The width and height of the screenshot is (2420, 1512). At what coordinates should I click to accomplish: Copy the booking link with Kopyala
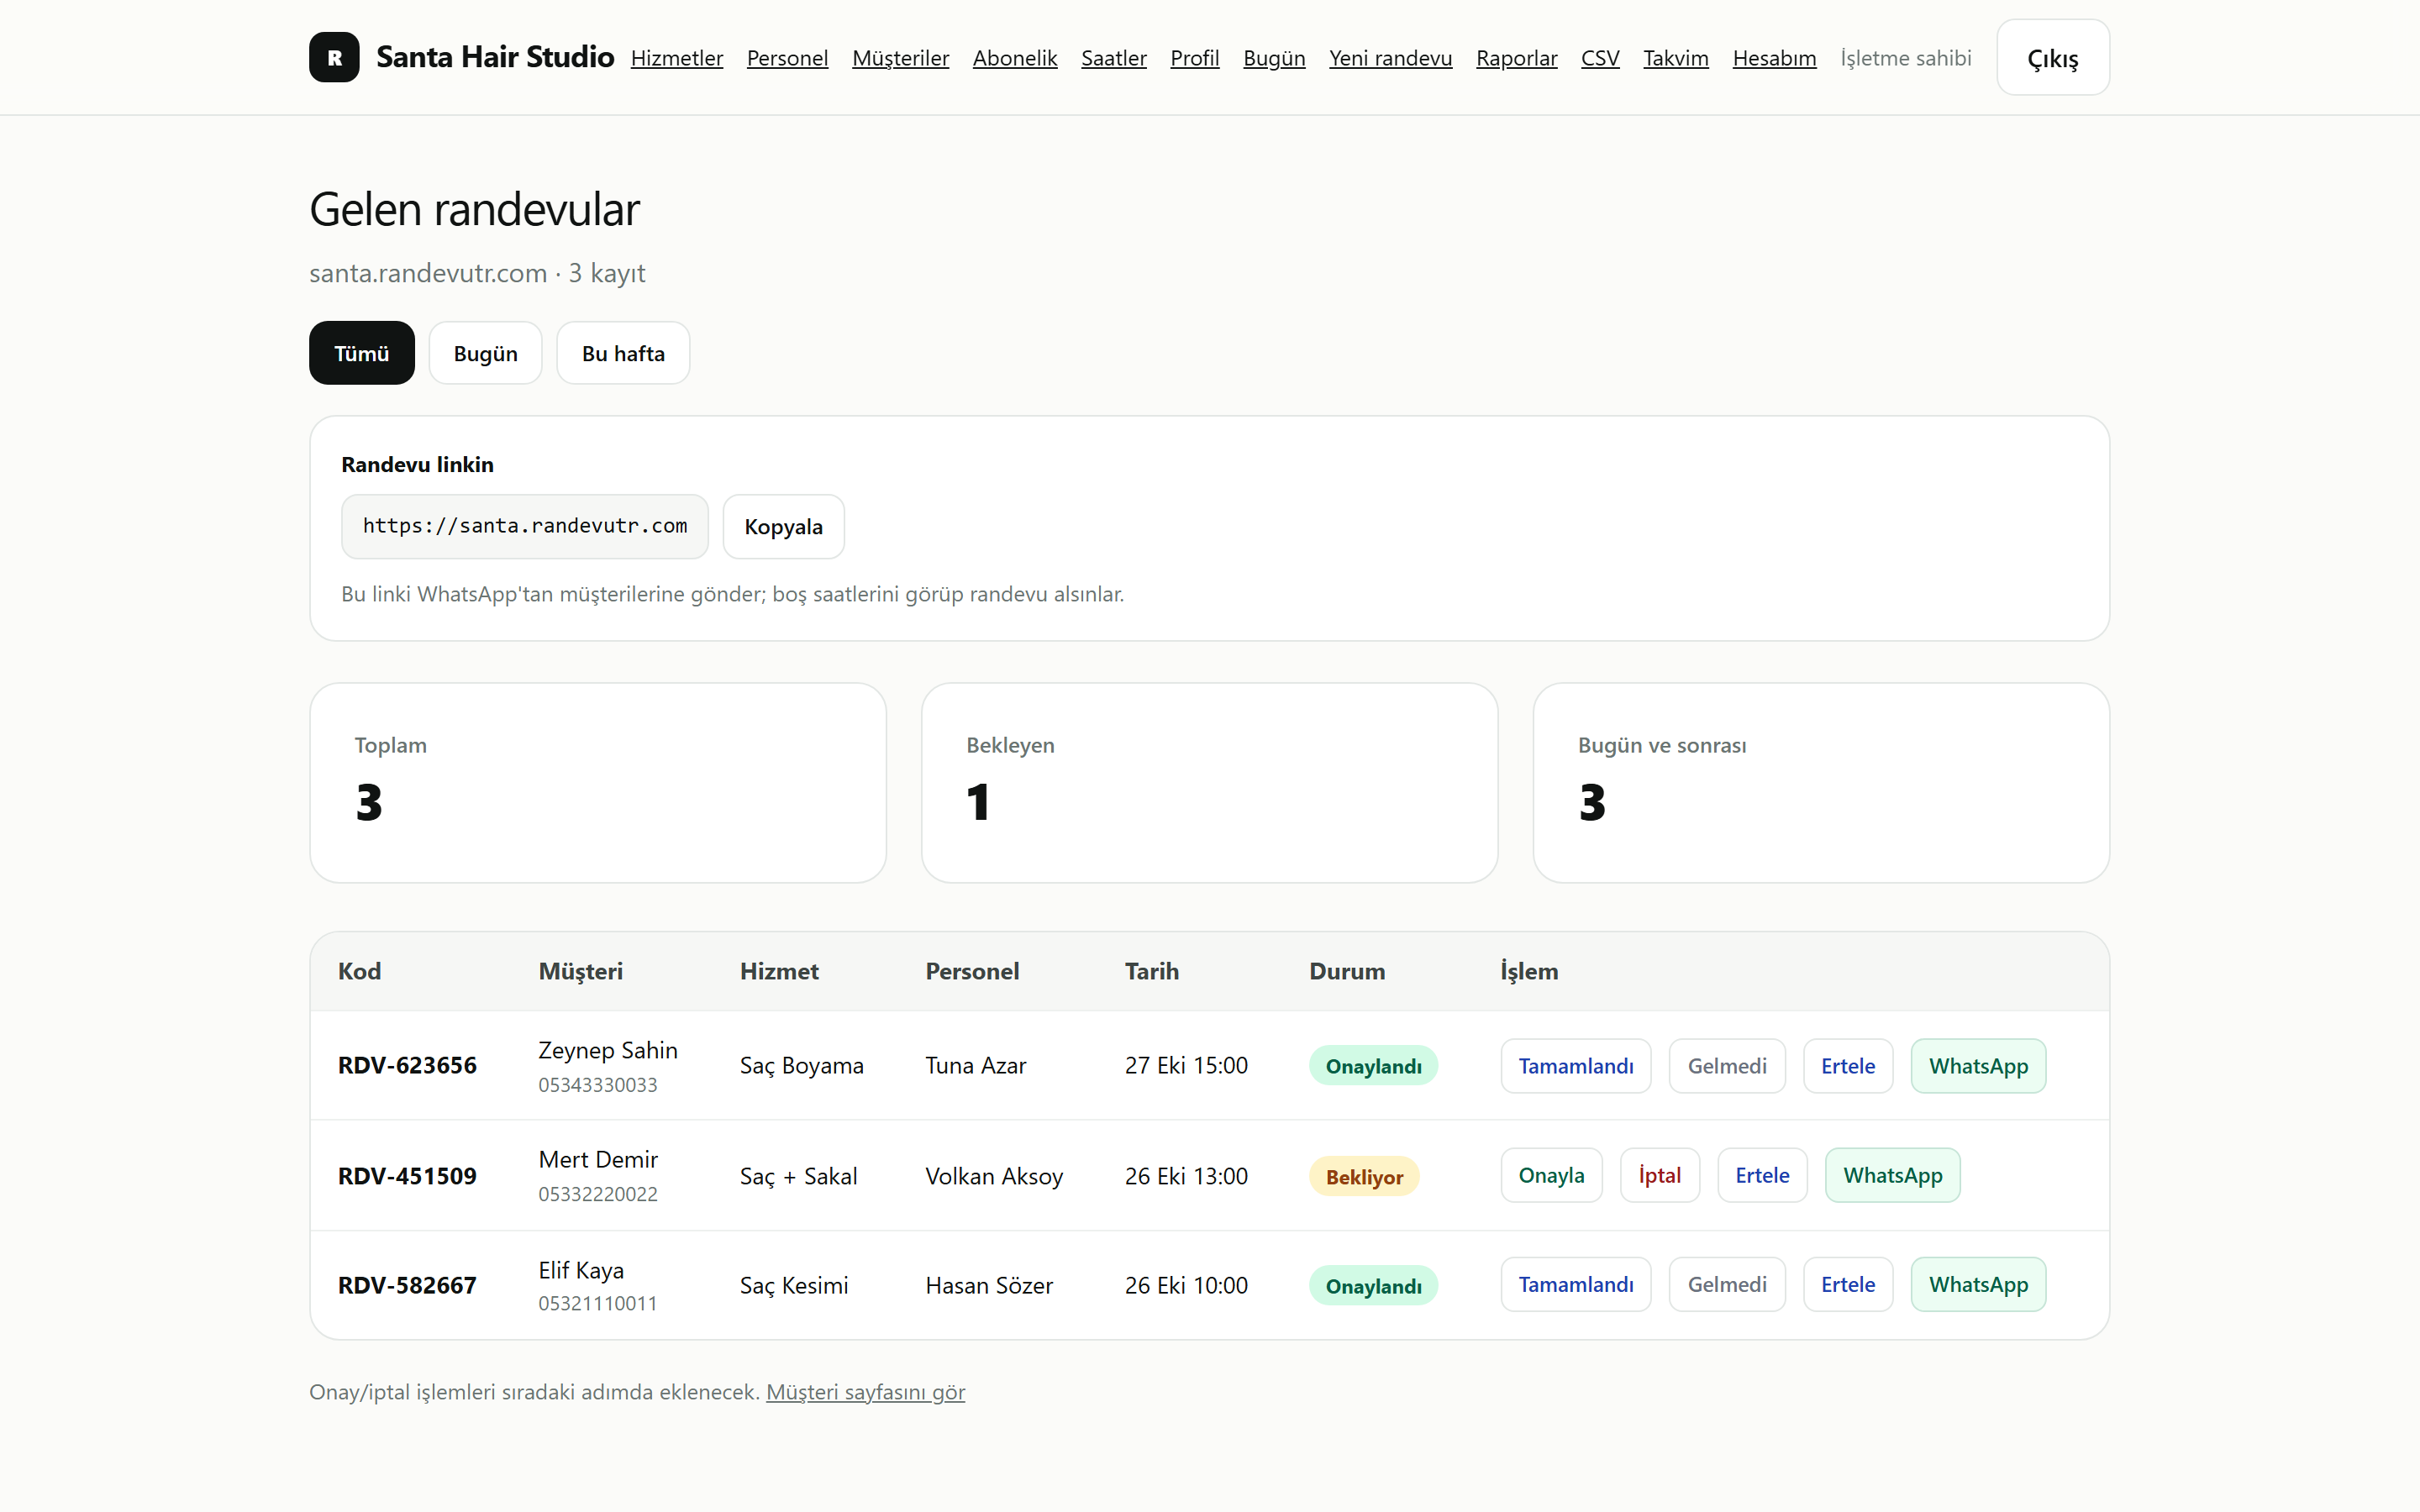pos(783,526)
